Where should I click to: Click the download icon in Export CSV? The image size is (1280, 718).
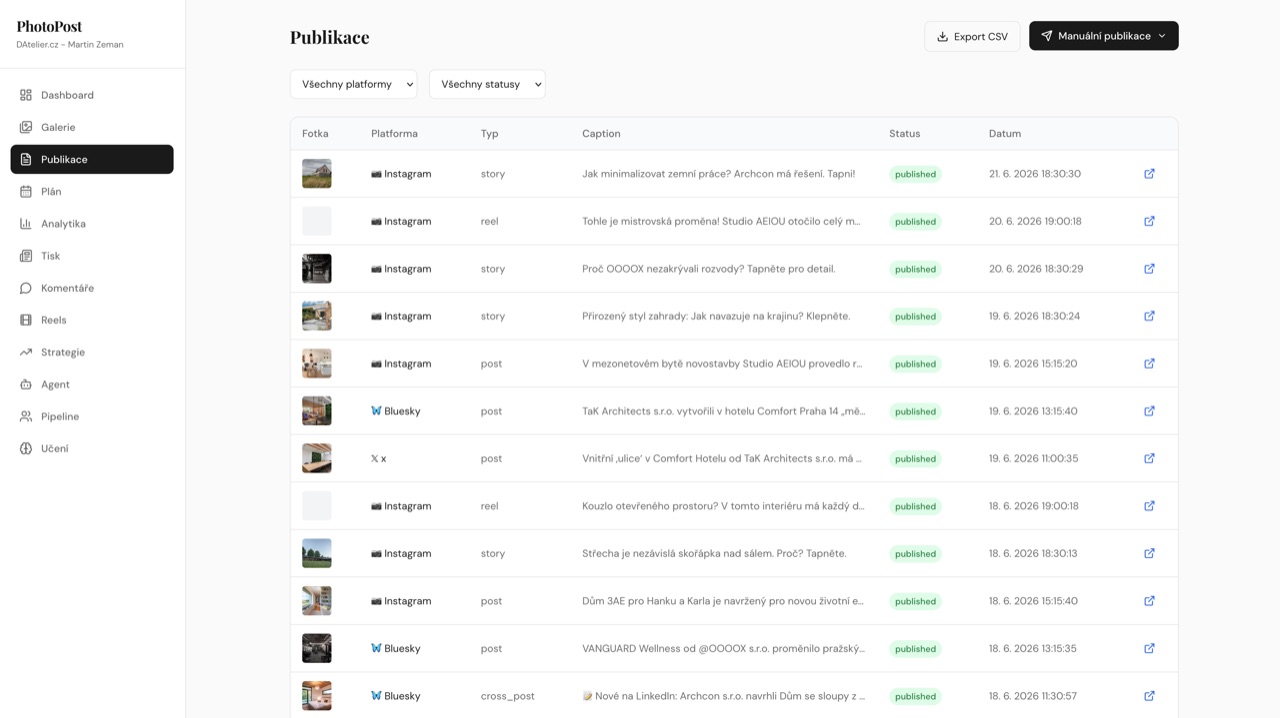coord(942,36)
